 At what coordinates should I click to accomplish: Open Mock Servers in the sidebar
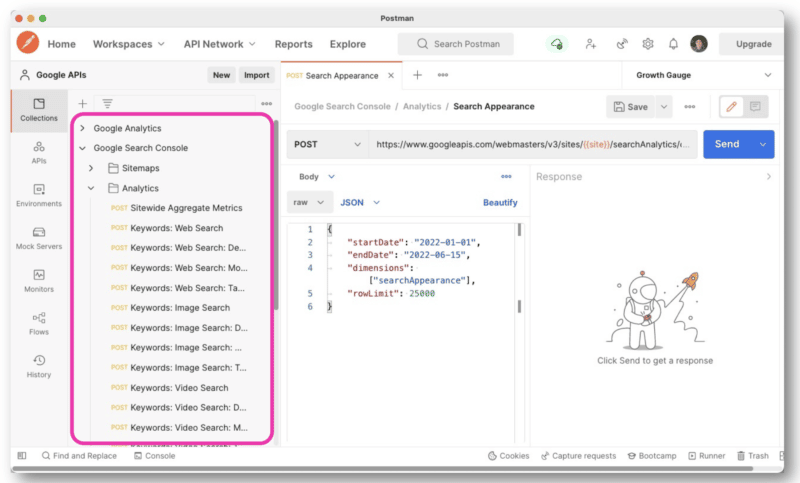[39, 237]
